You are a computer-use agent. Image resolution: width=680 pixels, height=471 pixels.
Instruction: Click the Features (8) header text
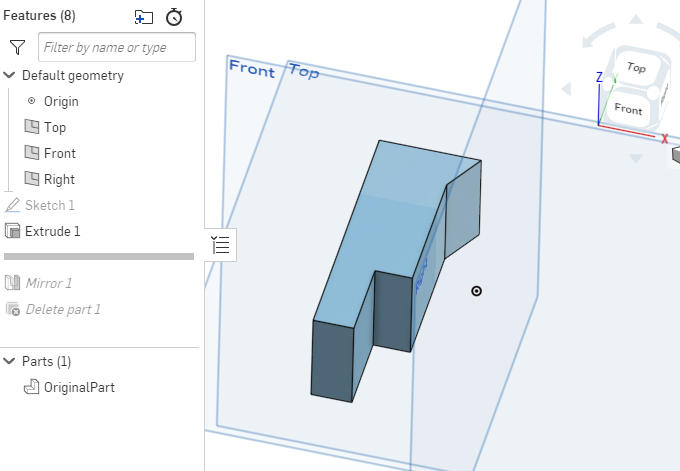coord(39,16)
